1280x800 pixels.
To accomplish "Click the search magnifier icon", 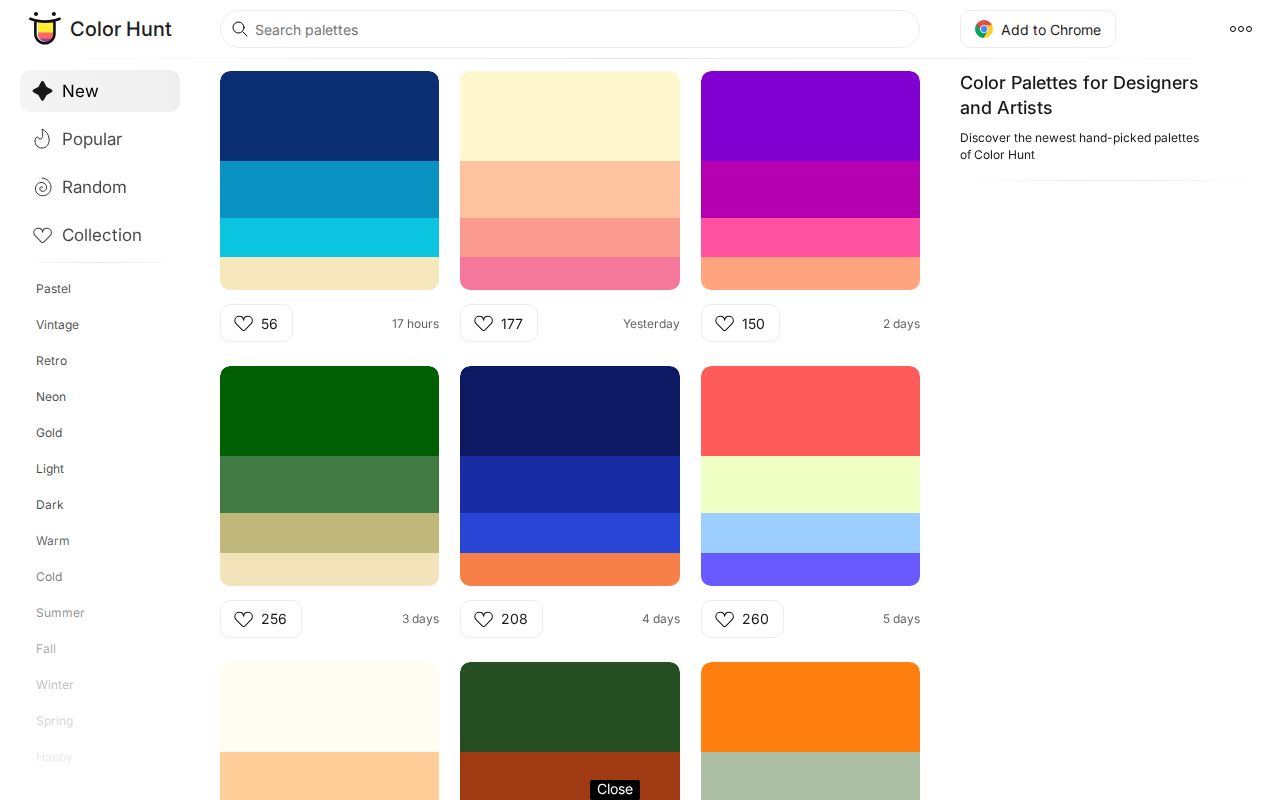I will coord(240,29).
